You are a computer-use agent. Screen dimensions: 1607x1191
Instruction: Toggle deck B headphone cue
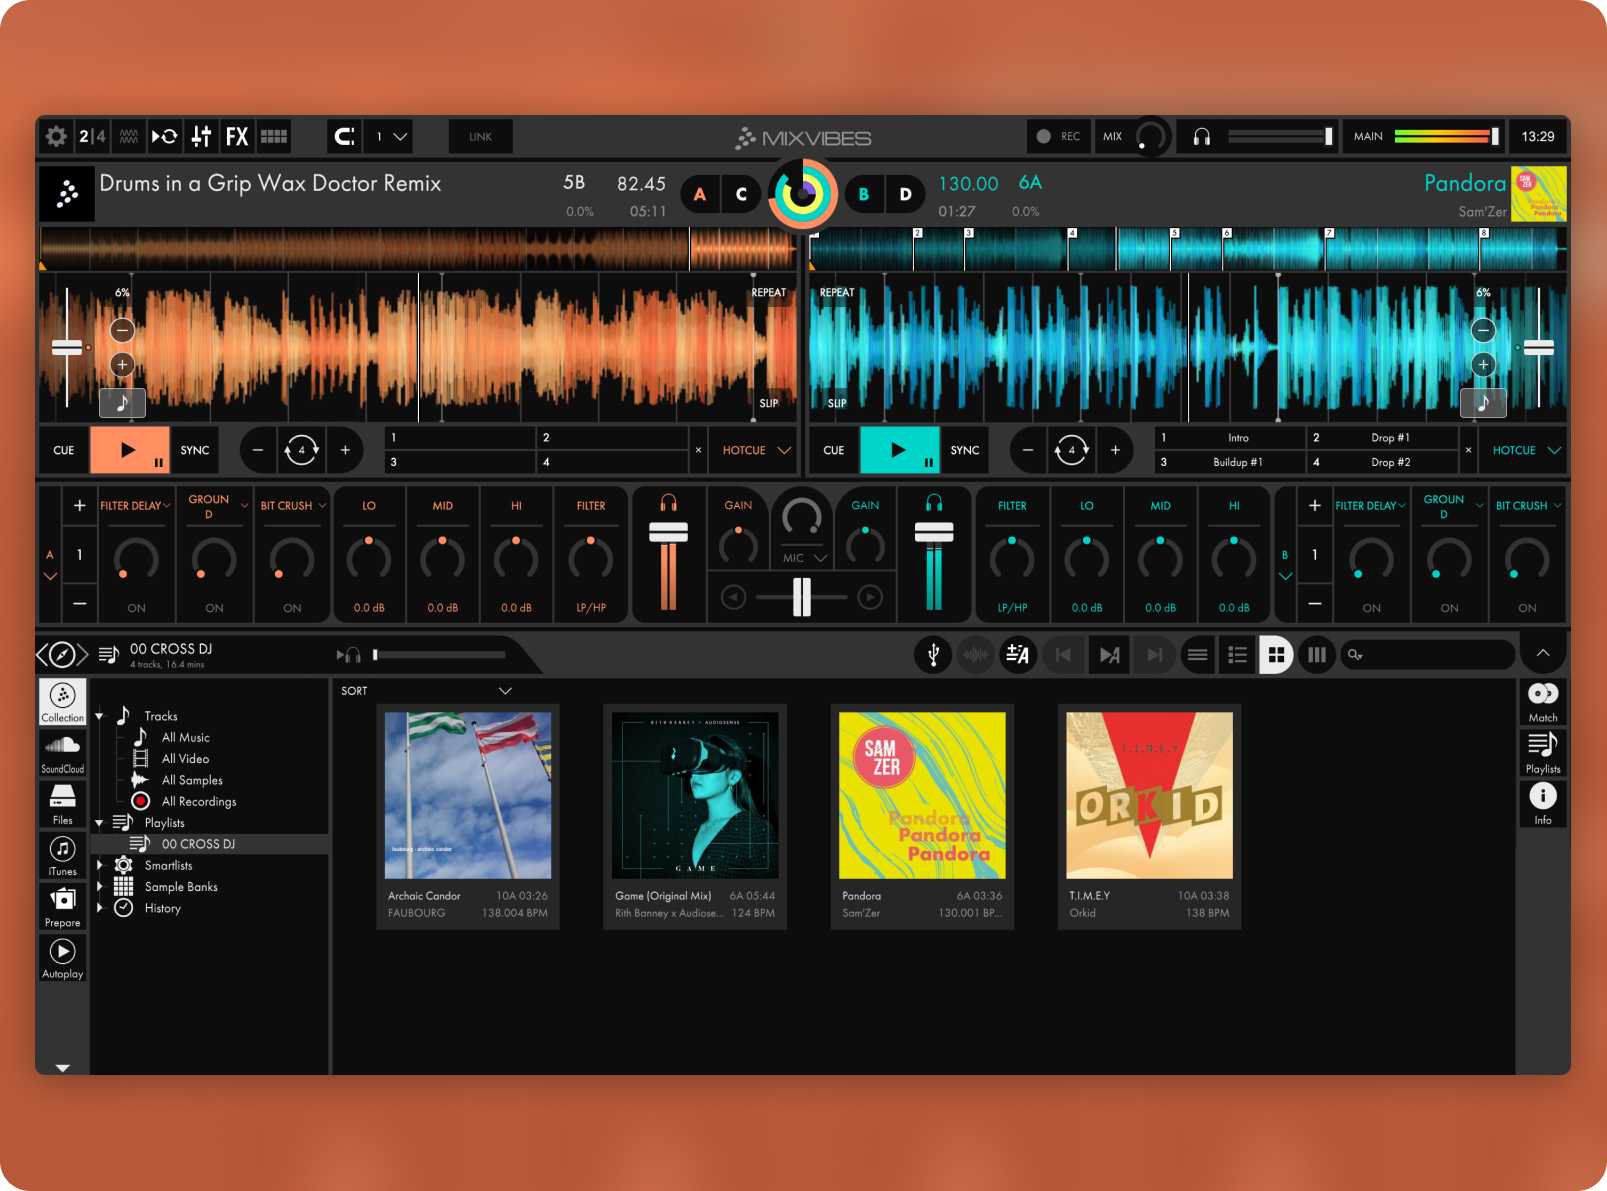[x=934, y=503]
